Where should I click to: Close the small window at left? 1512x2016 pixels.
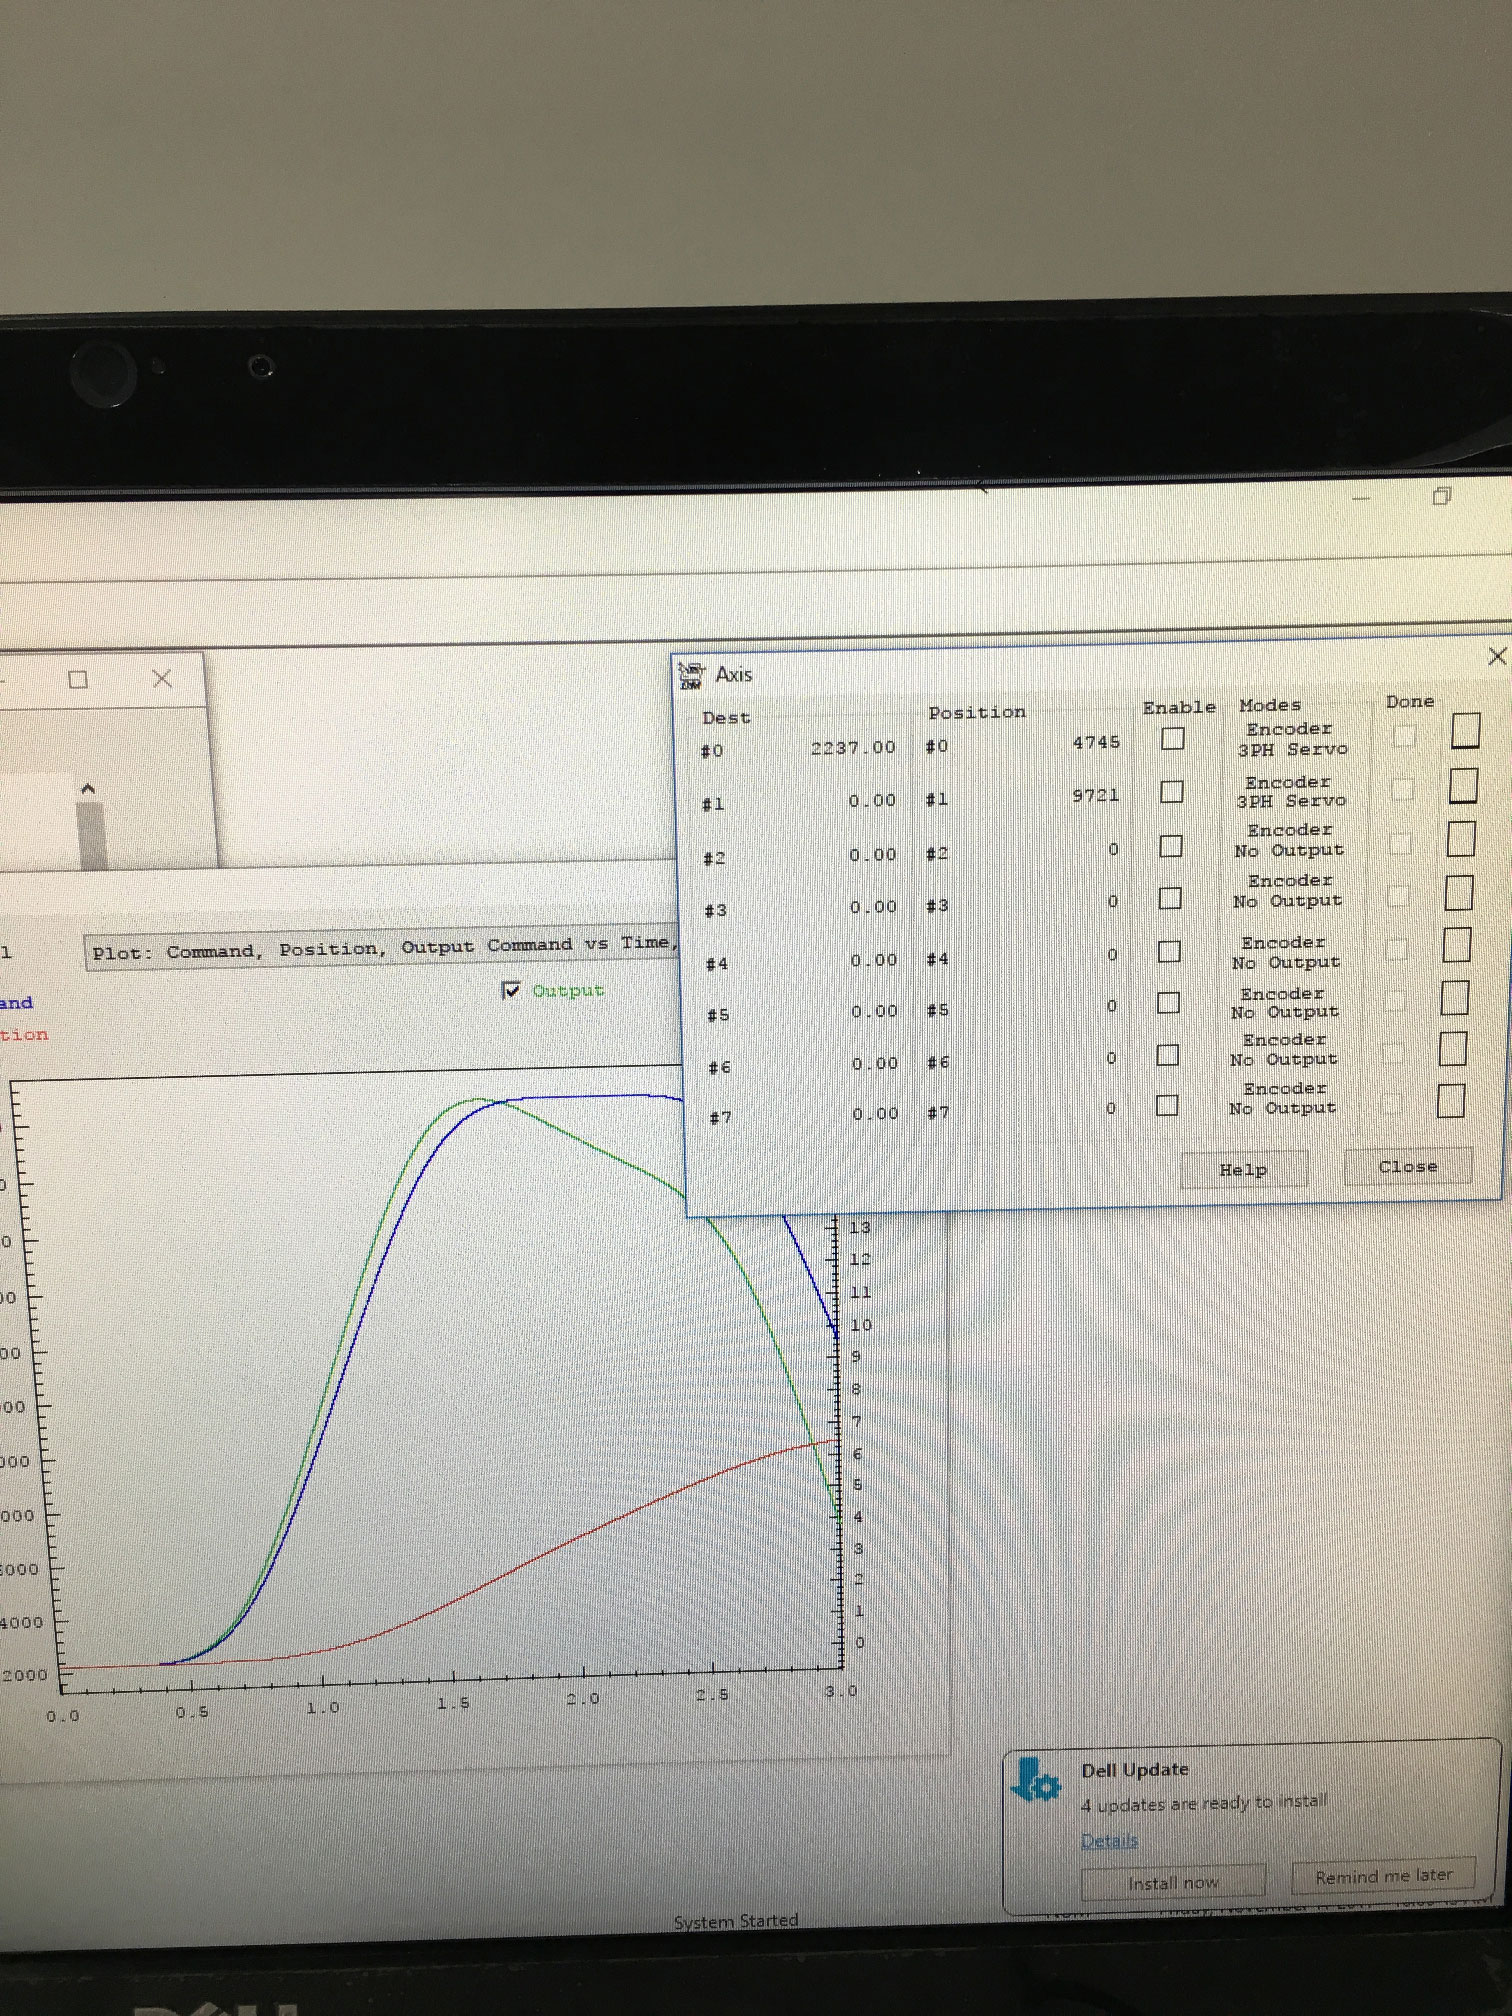pyautogui.click(x=162, y=679)
